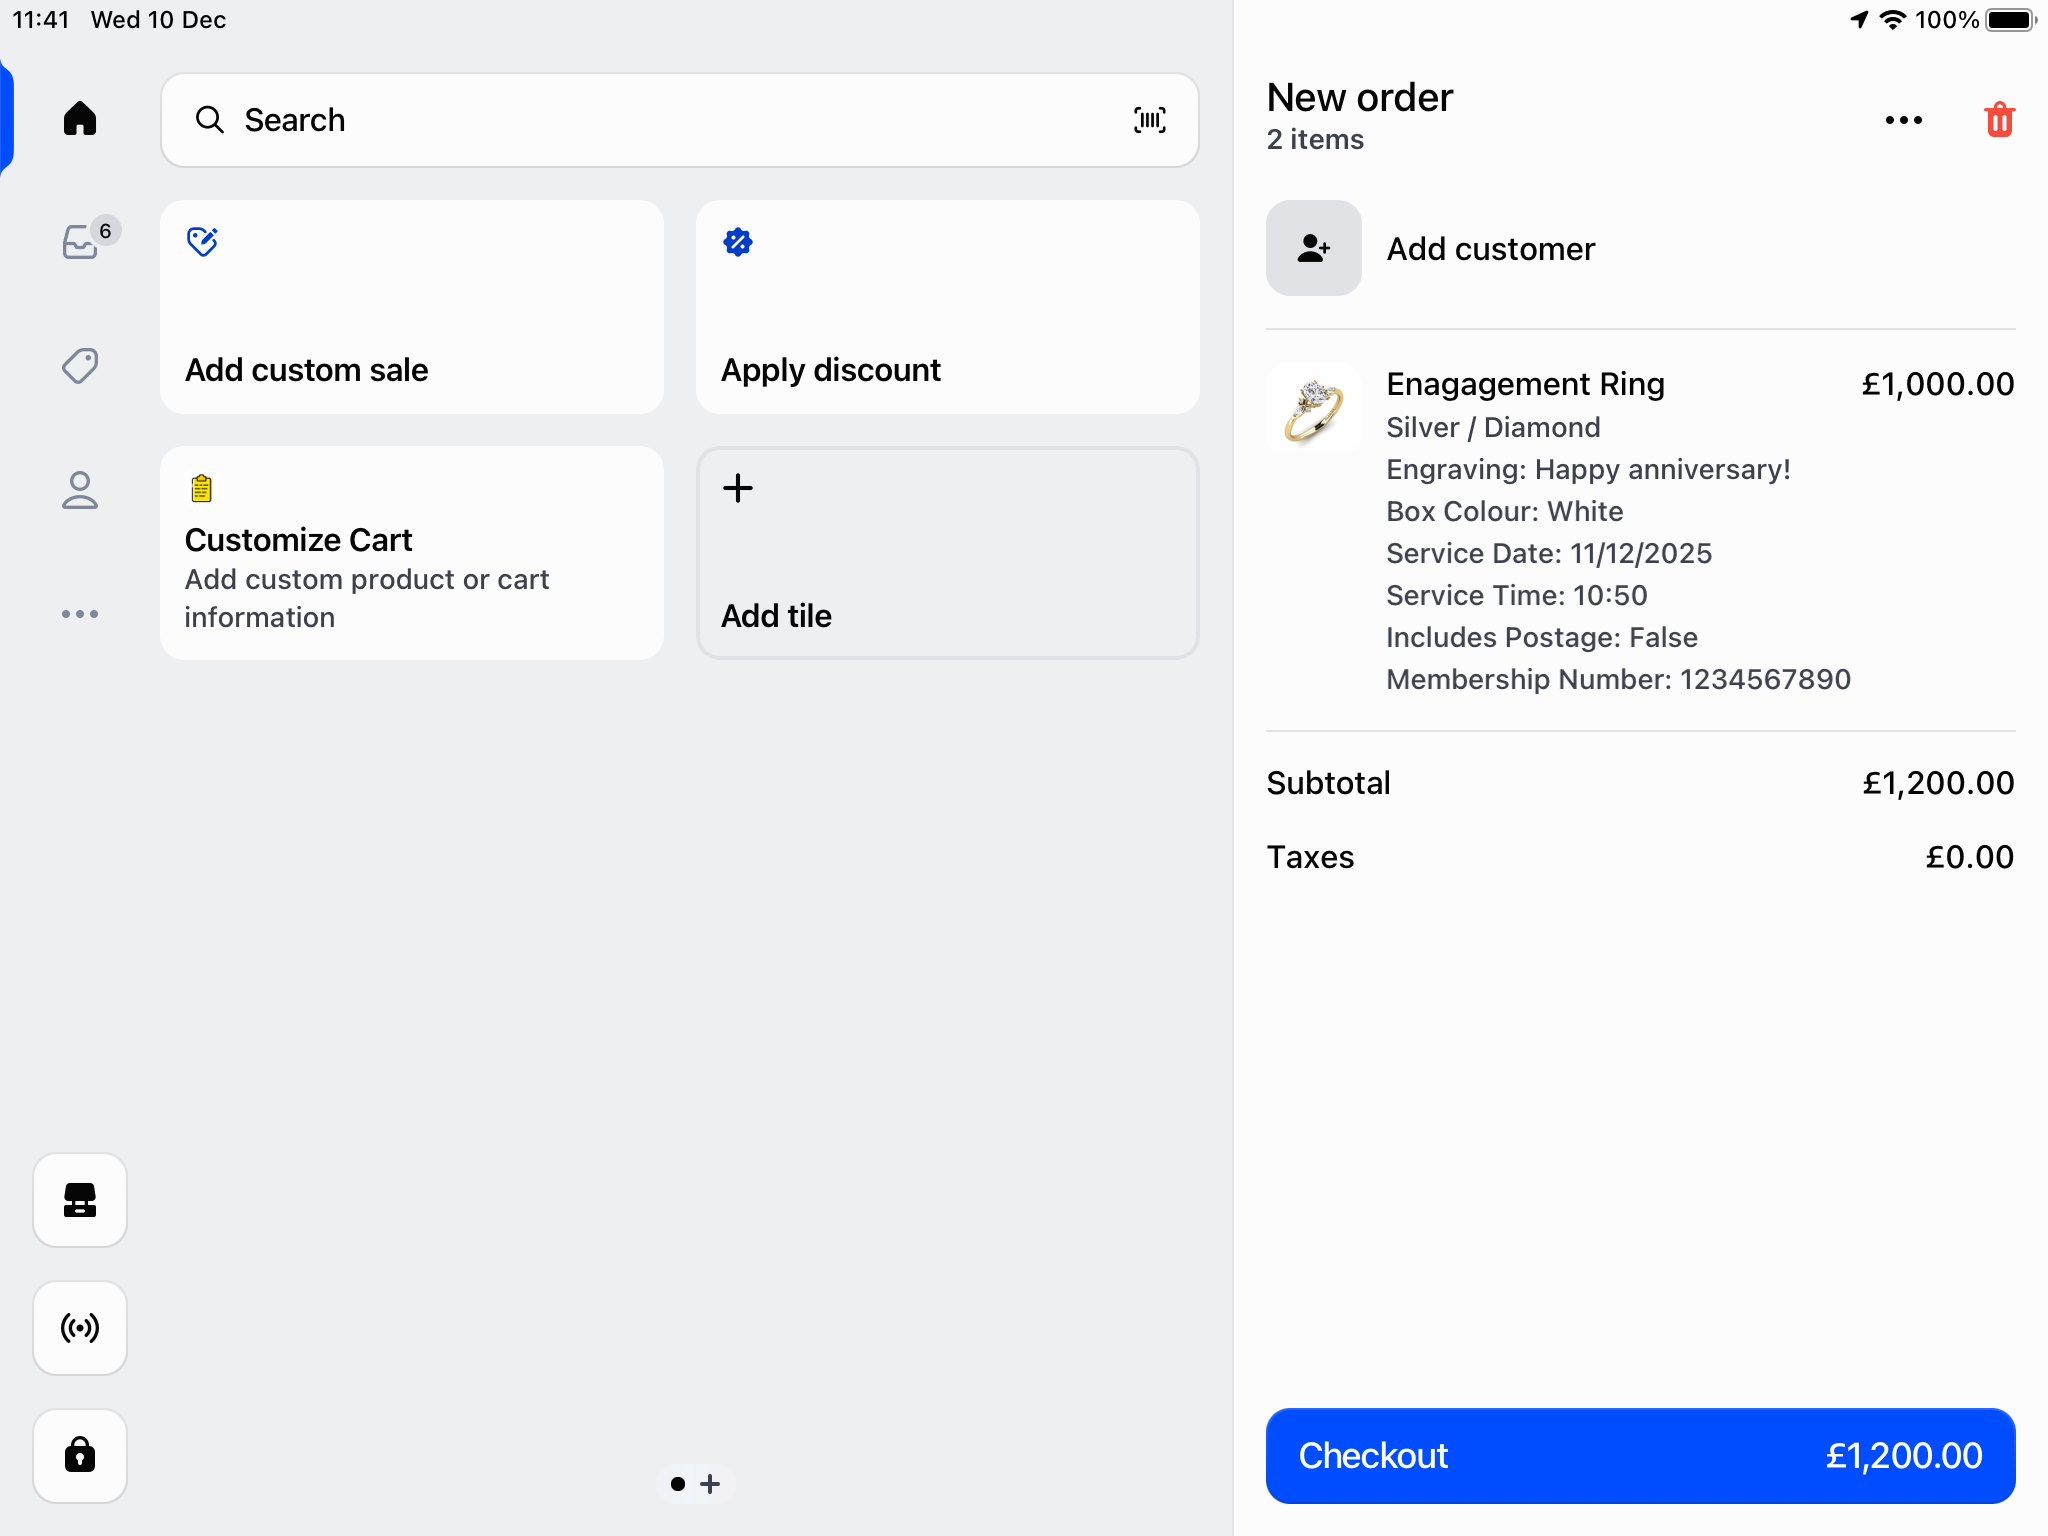Open the store register icon button
This screenshot has height=1536, width=2048.
click(80, 1200)
